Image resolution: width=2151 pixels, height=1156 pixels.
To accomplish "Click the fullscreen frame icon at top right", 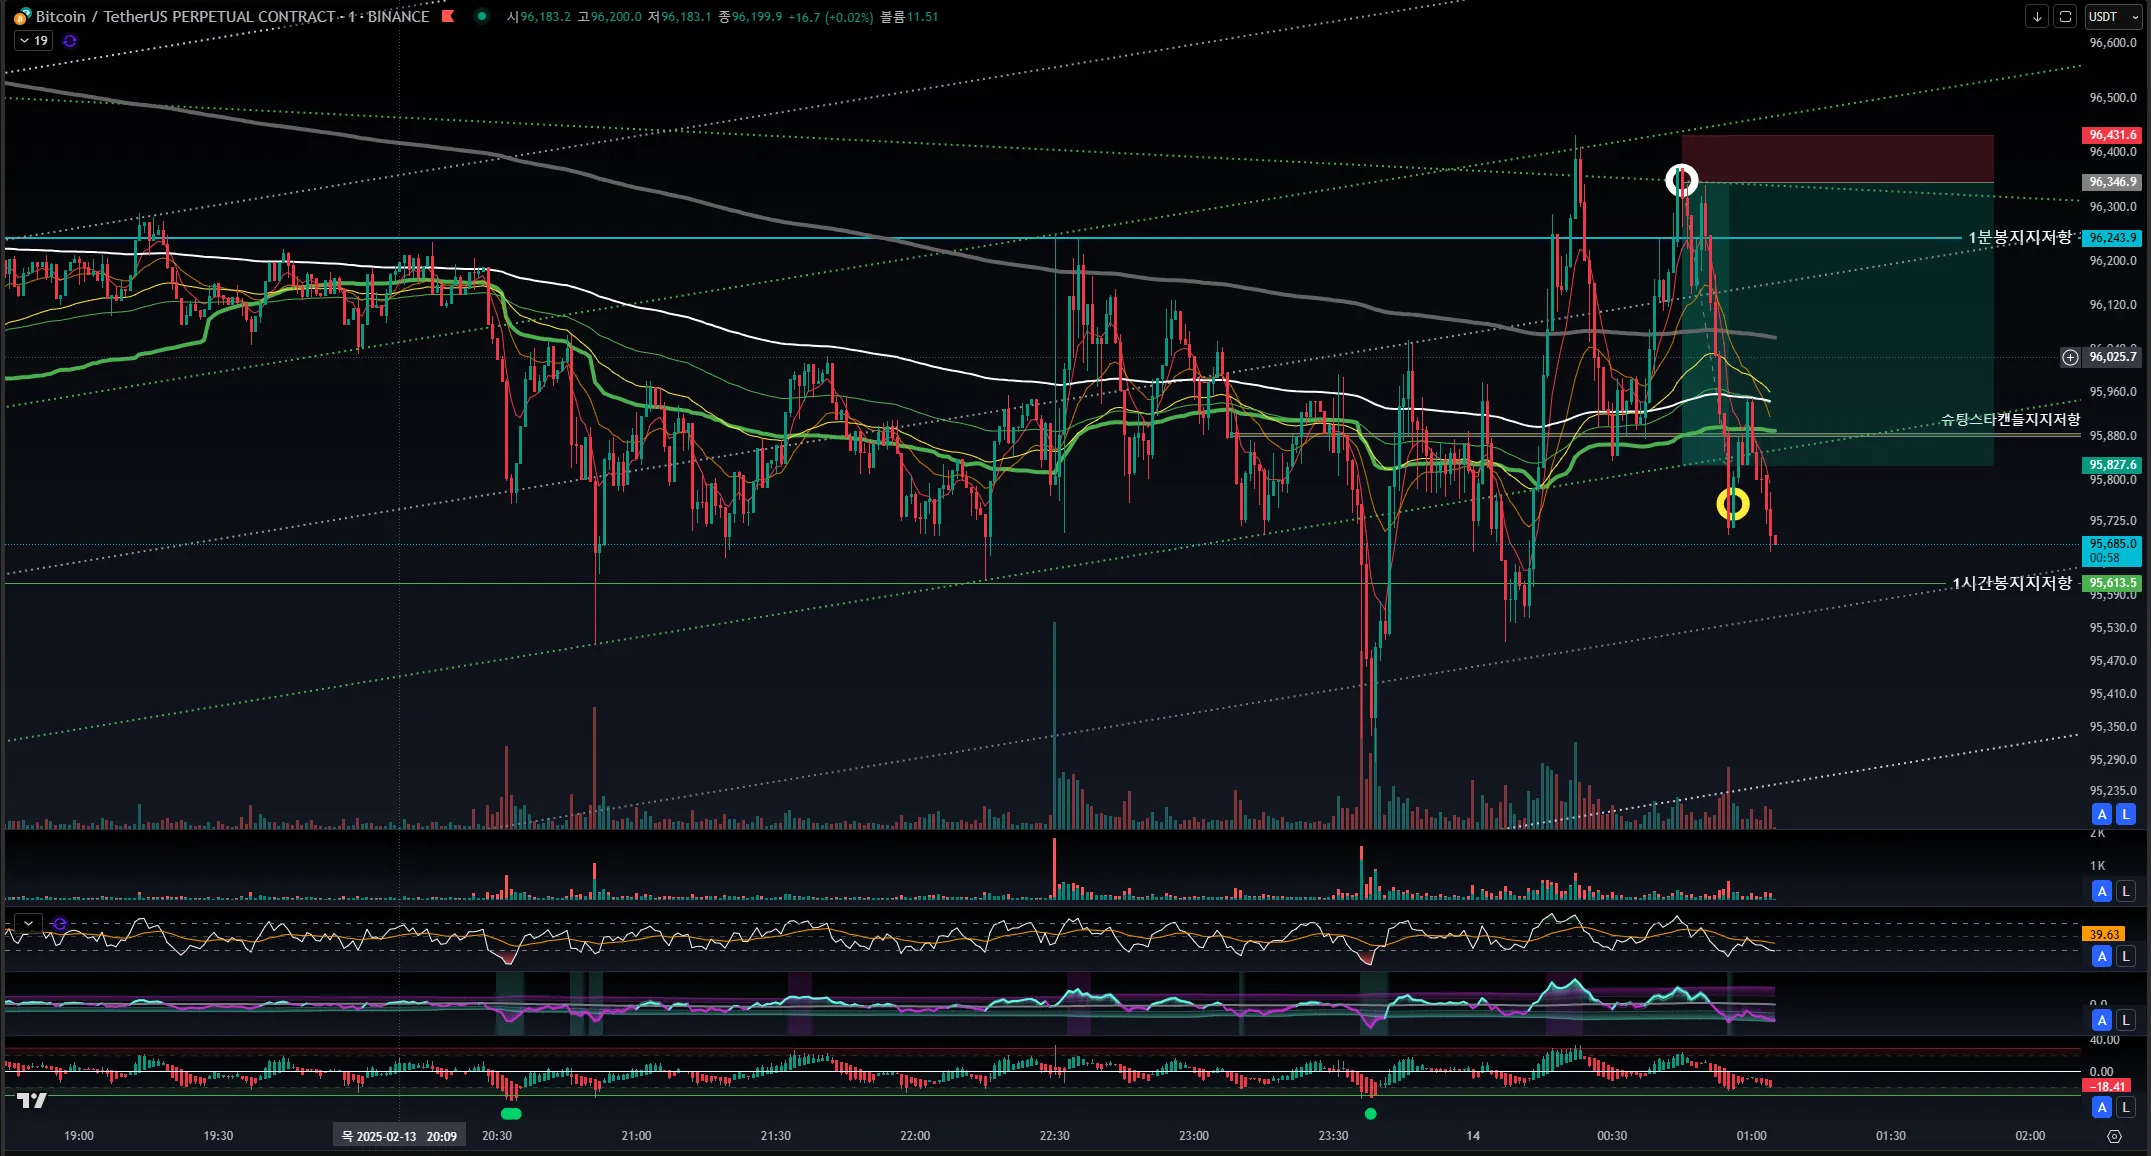I will [x=2065, y=16].
